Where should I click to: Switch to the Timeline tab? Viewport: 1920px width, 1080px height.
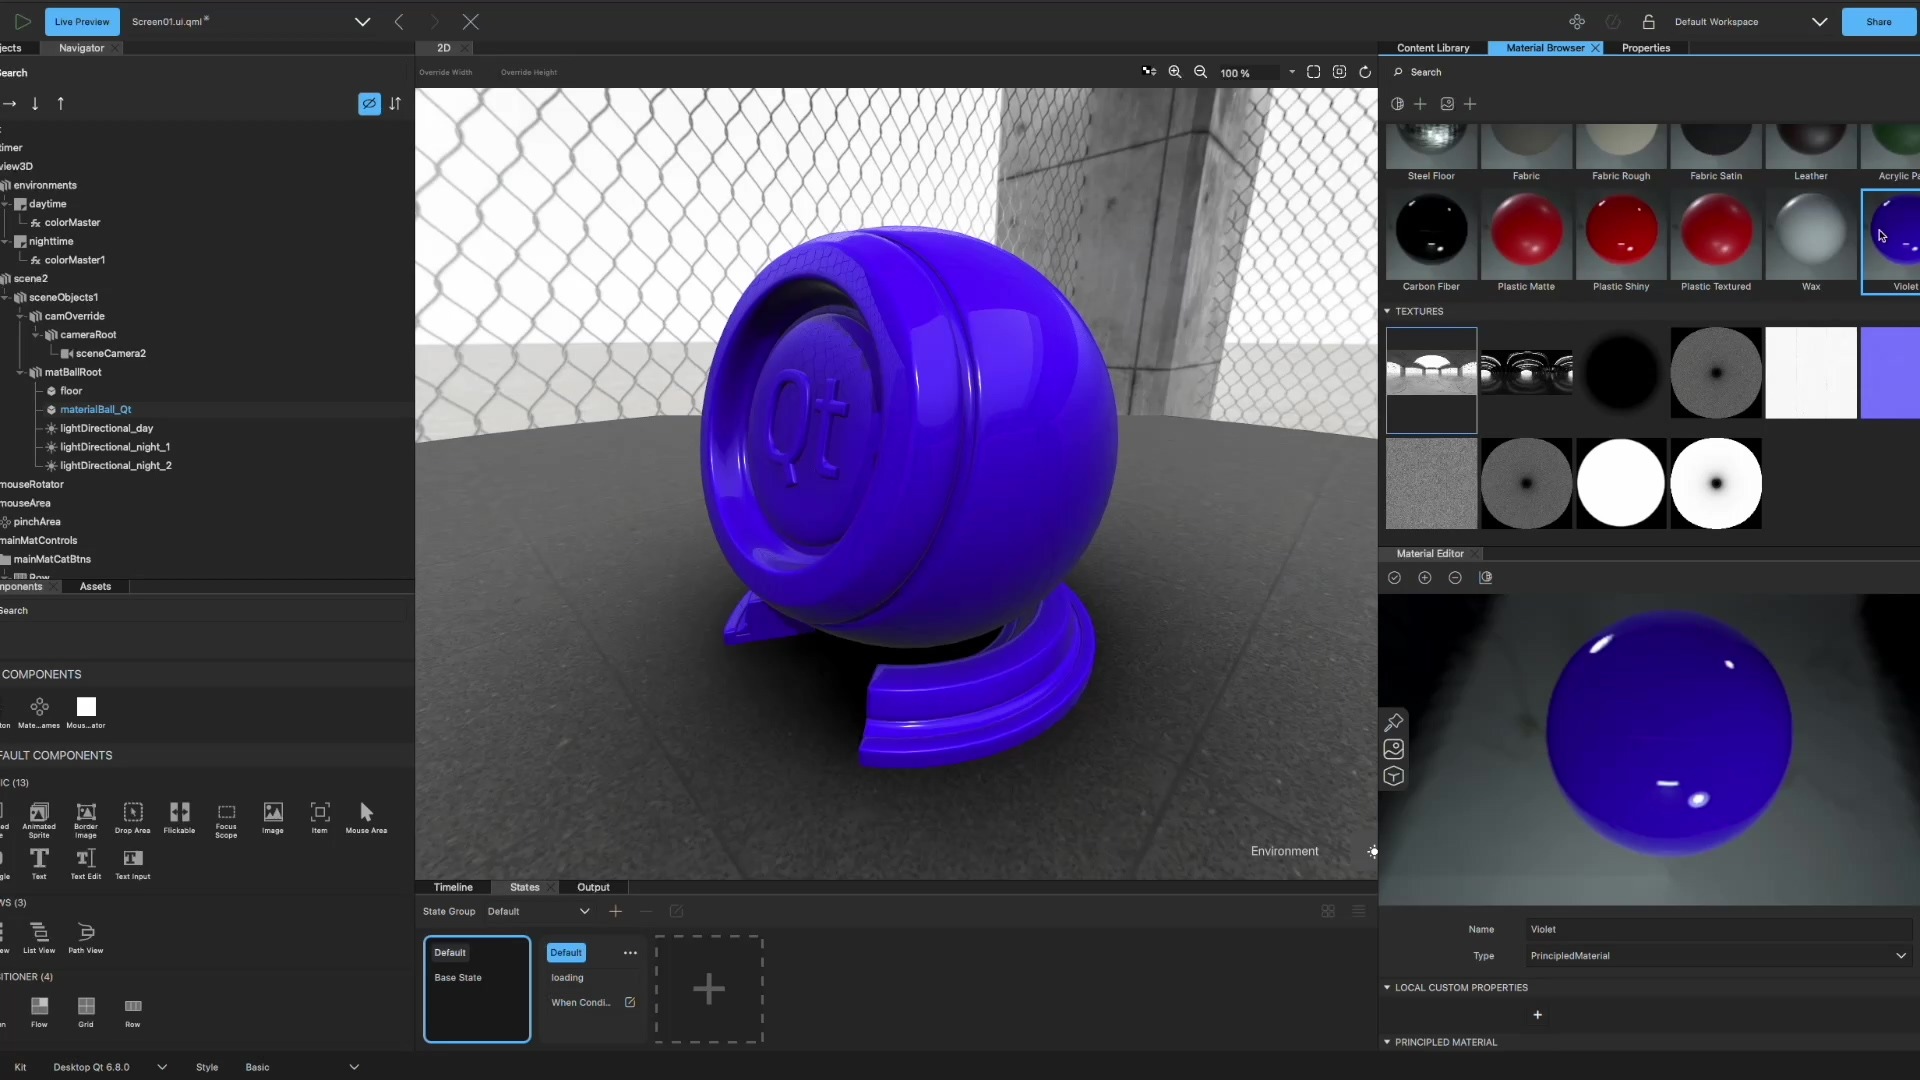point(453,887)
